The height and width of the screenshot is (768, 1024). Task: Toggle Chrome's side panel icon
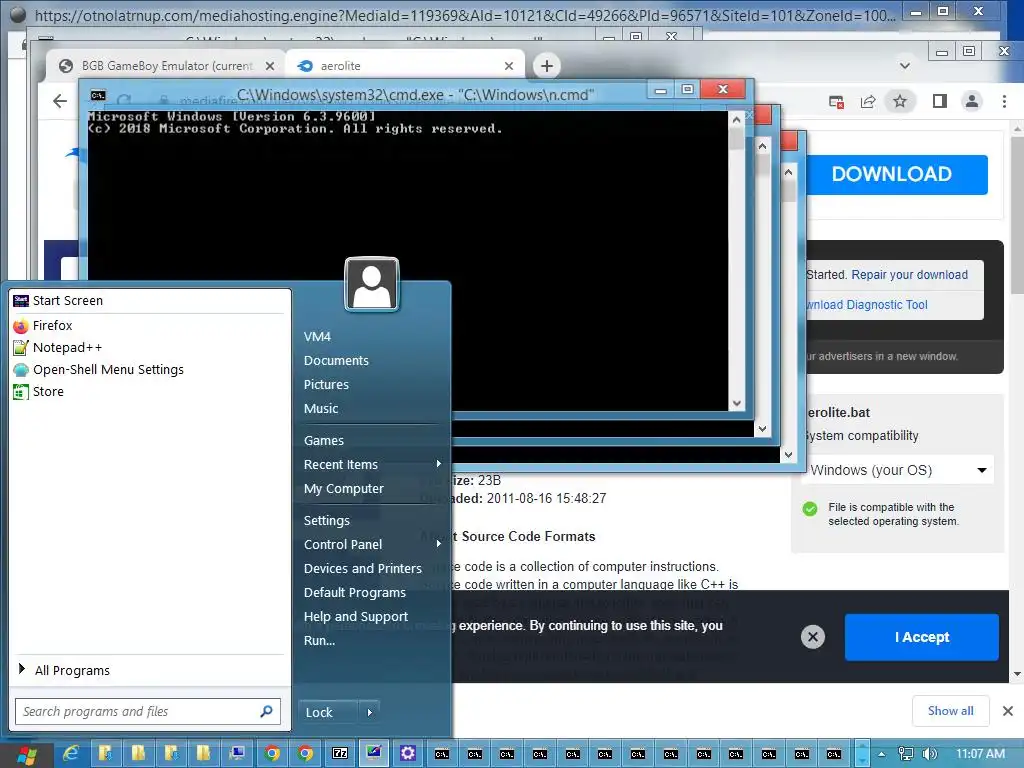point(940,101)
